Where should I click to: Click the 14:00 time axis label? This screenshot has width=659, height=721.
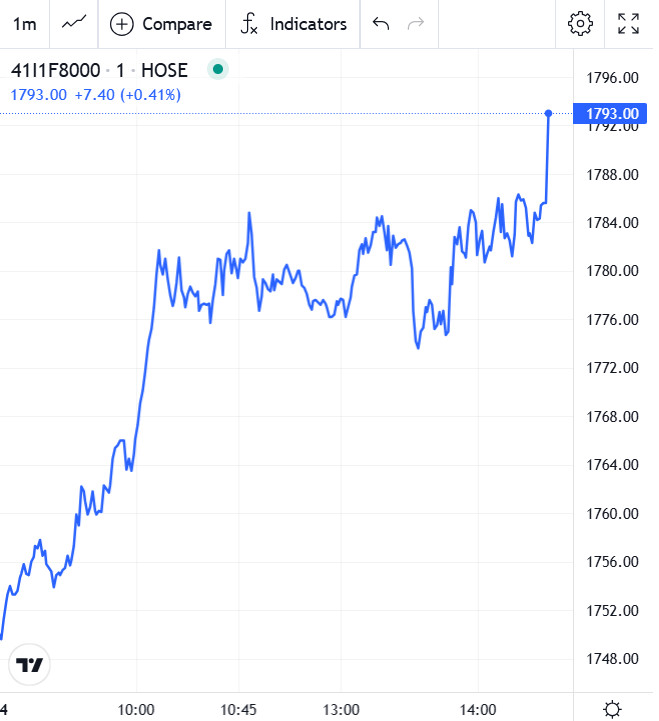(x=478, y=709)
